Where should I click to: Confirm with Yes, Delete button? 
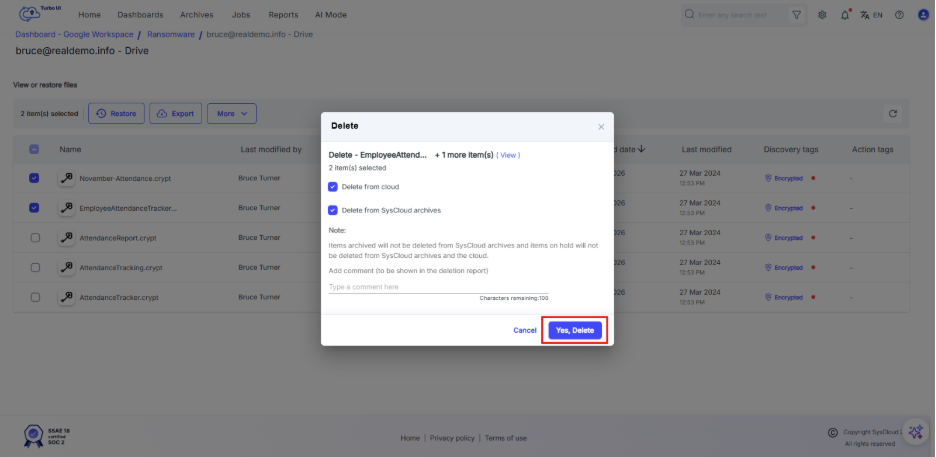point(575,330)
